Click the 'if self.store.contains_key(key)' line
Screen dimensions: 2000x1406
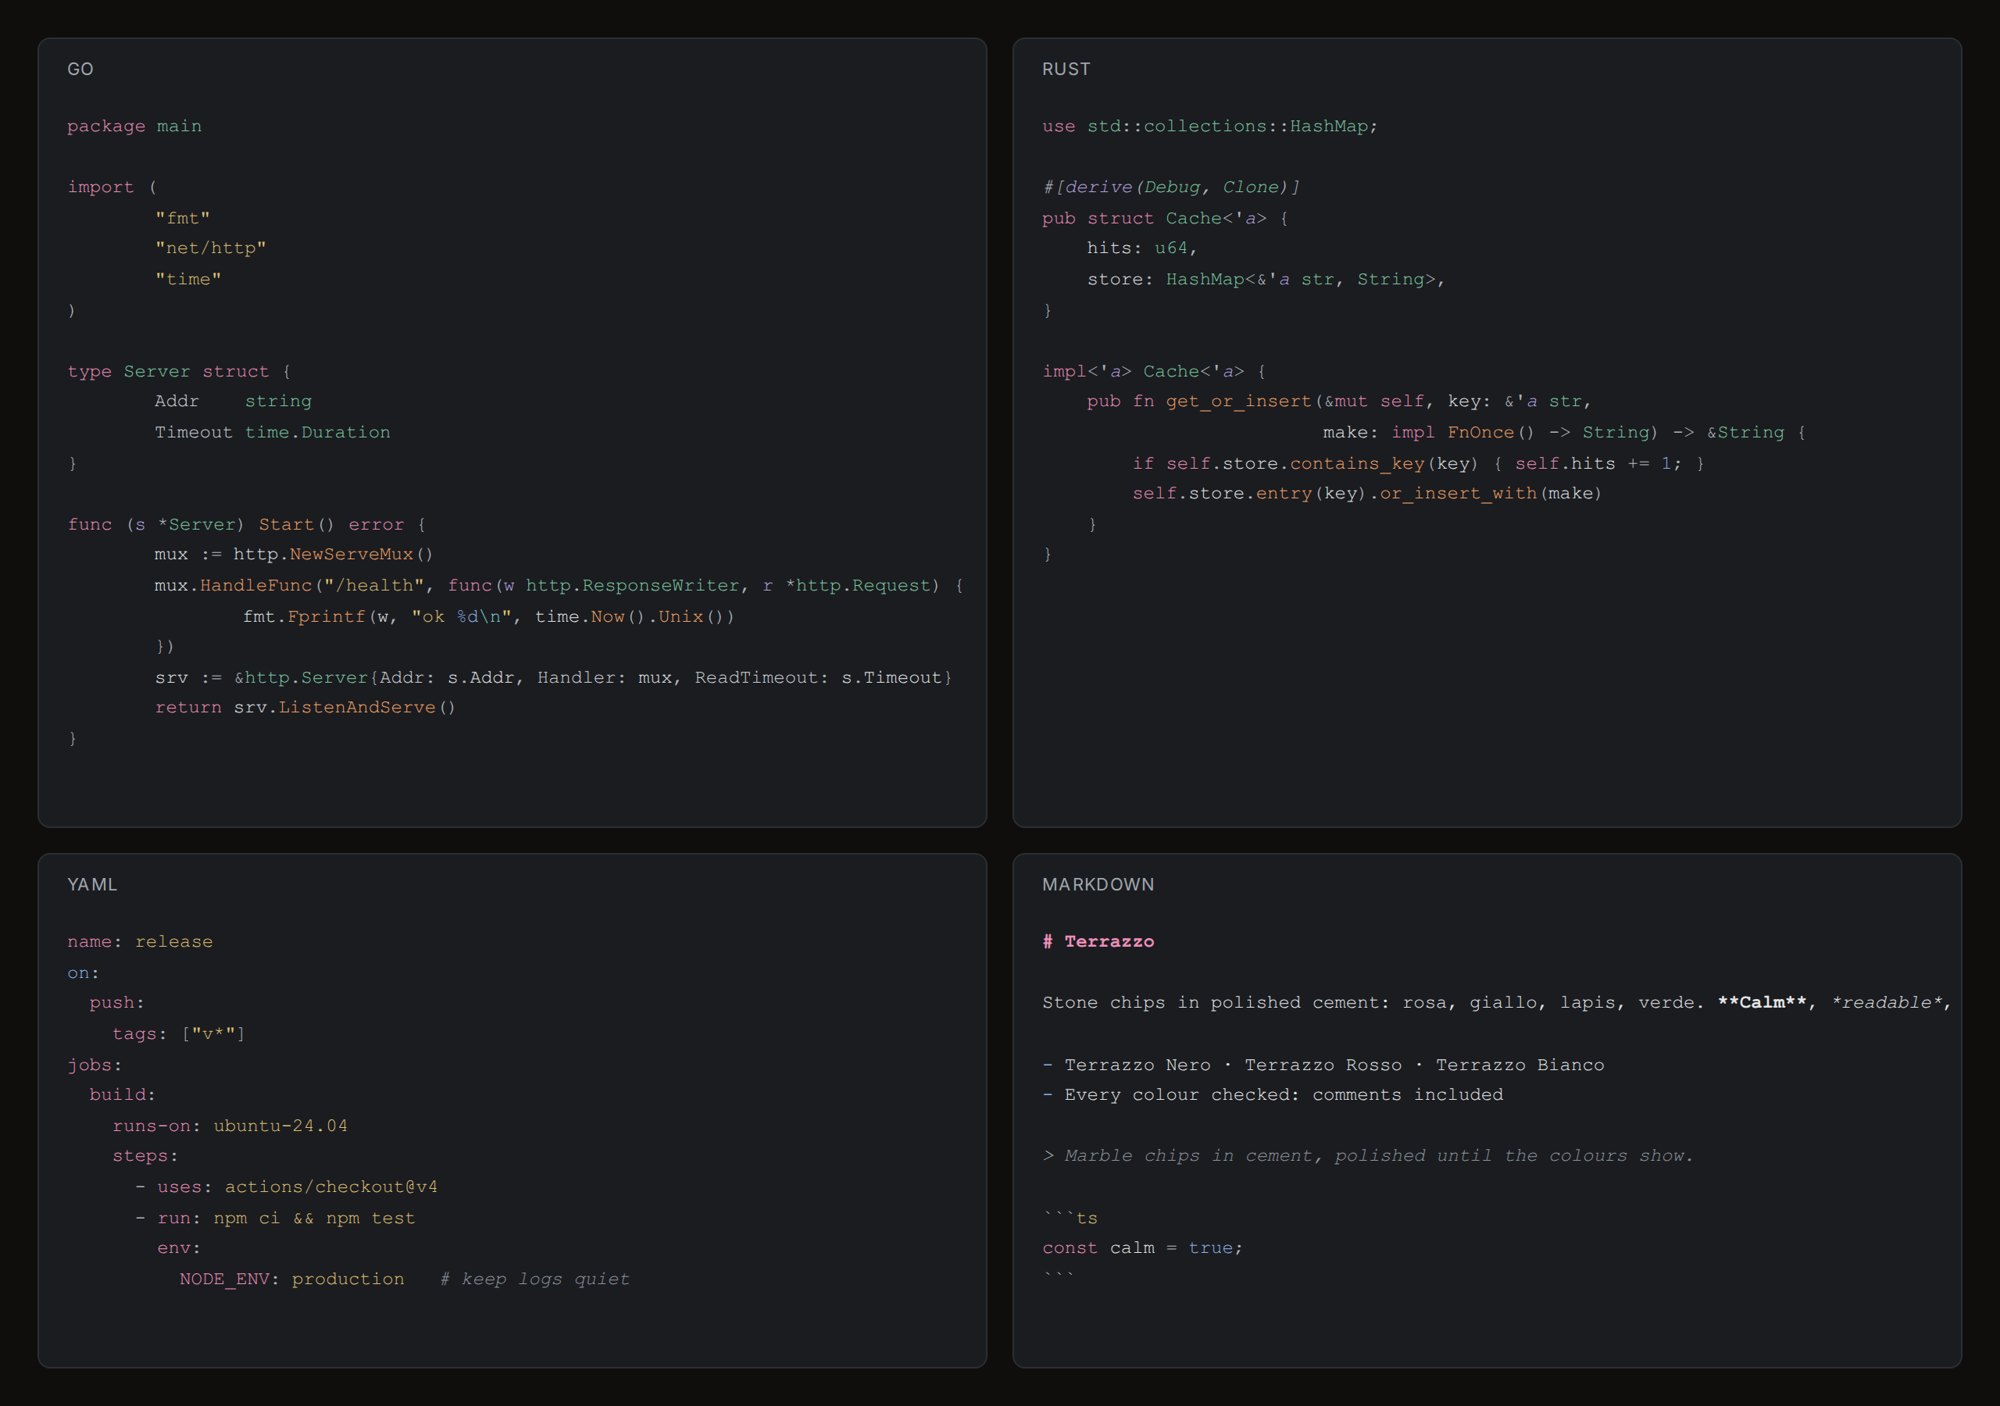click(1418, 463)
